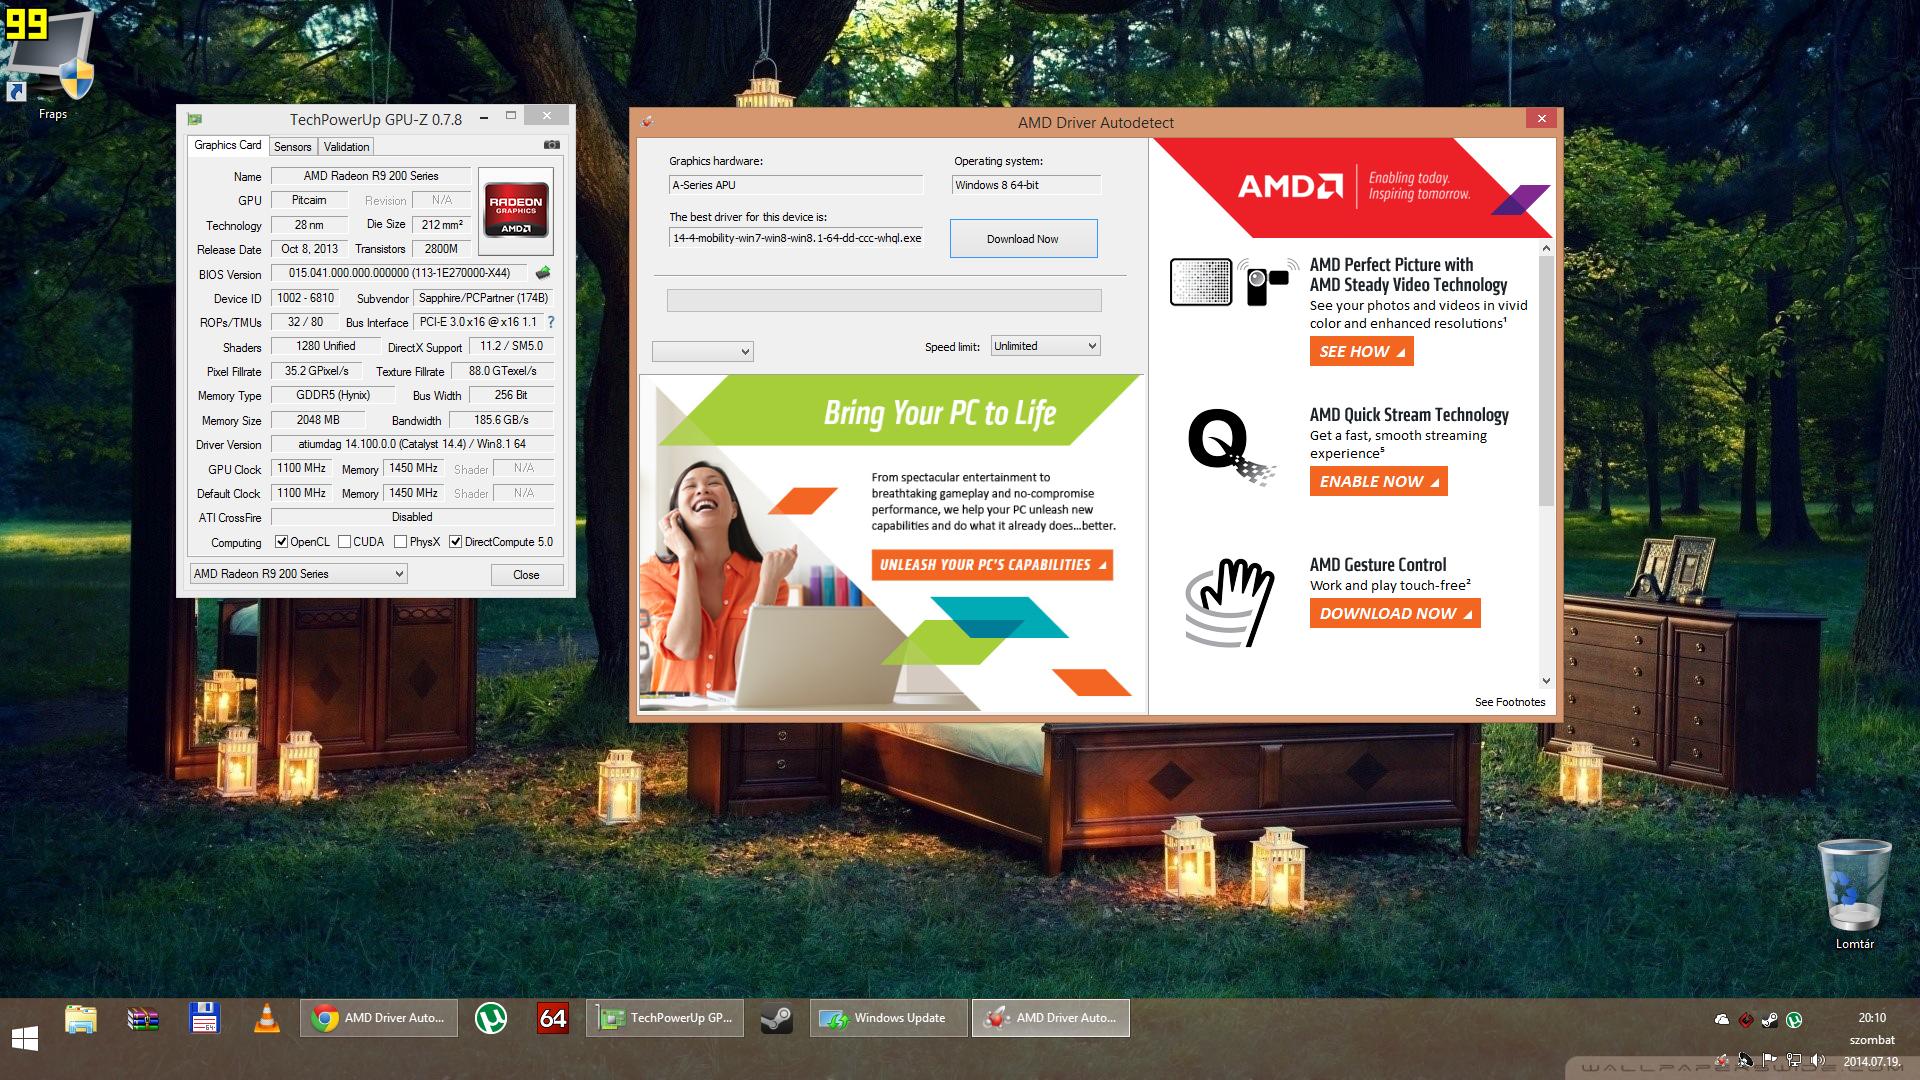Viewport: 1920px width, 1080px height.
Task: Click UNLEASH YOUR PC'S CAPABILITIES button
Action: (992, 565)
